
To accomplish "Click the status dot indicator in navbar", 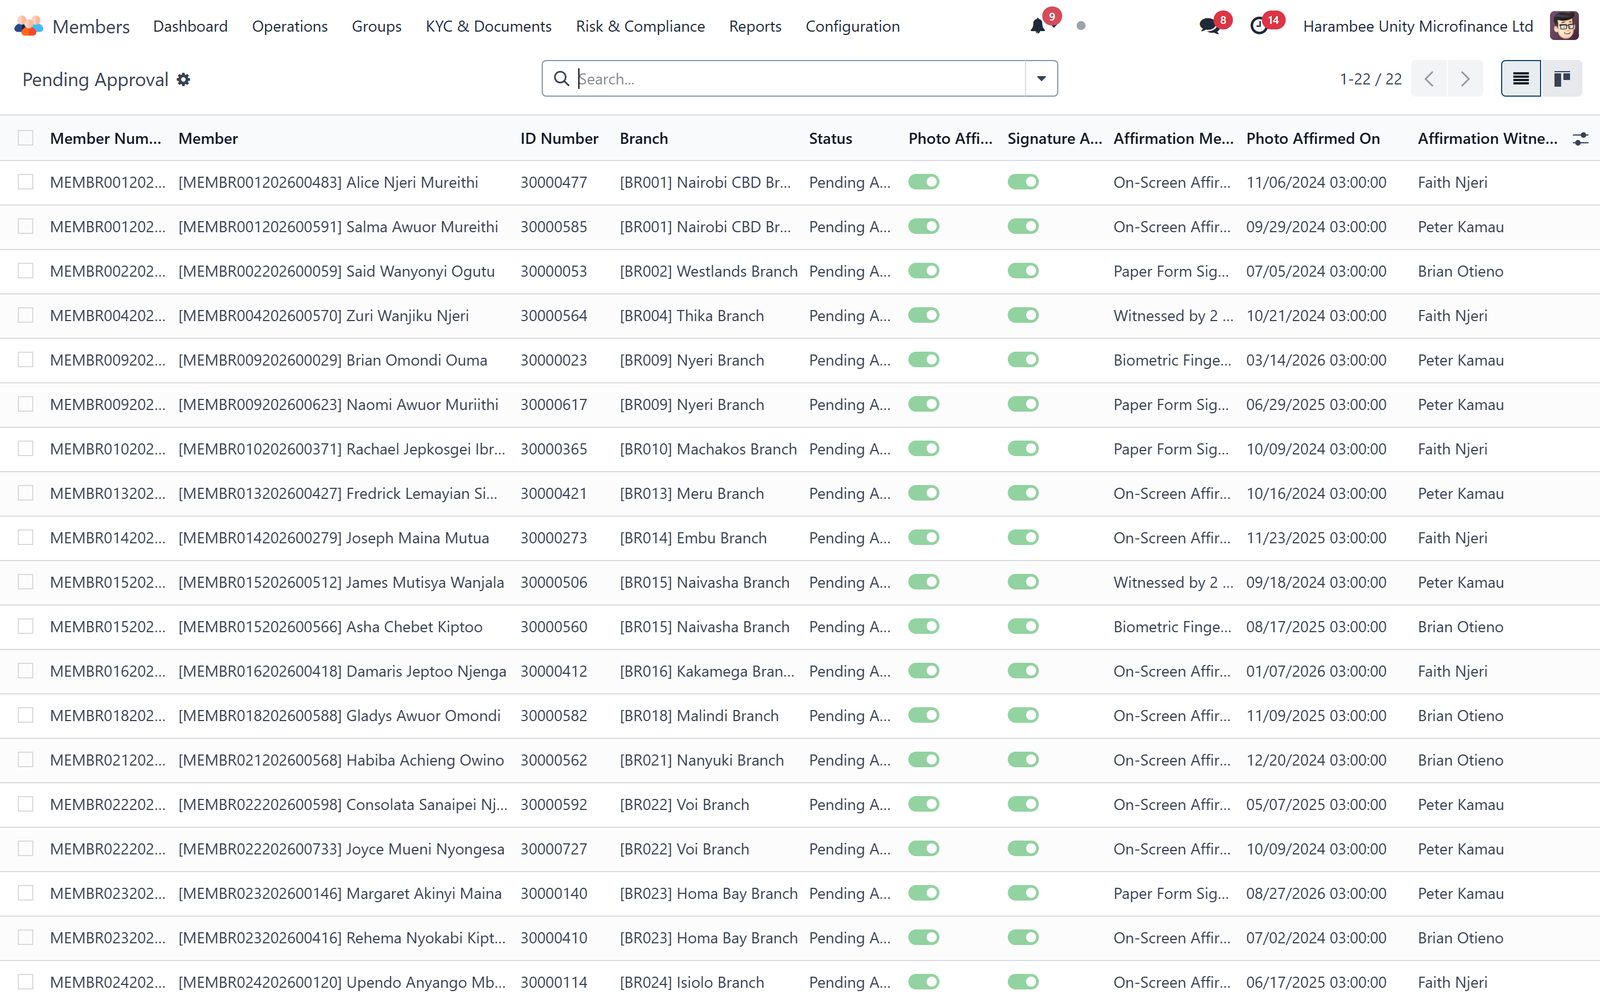I will 1081,26.
